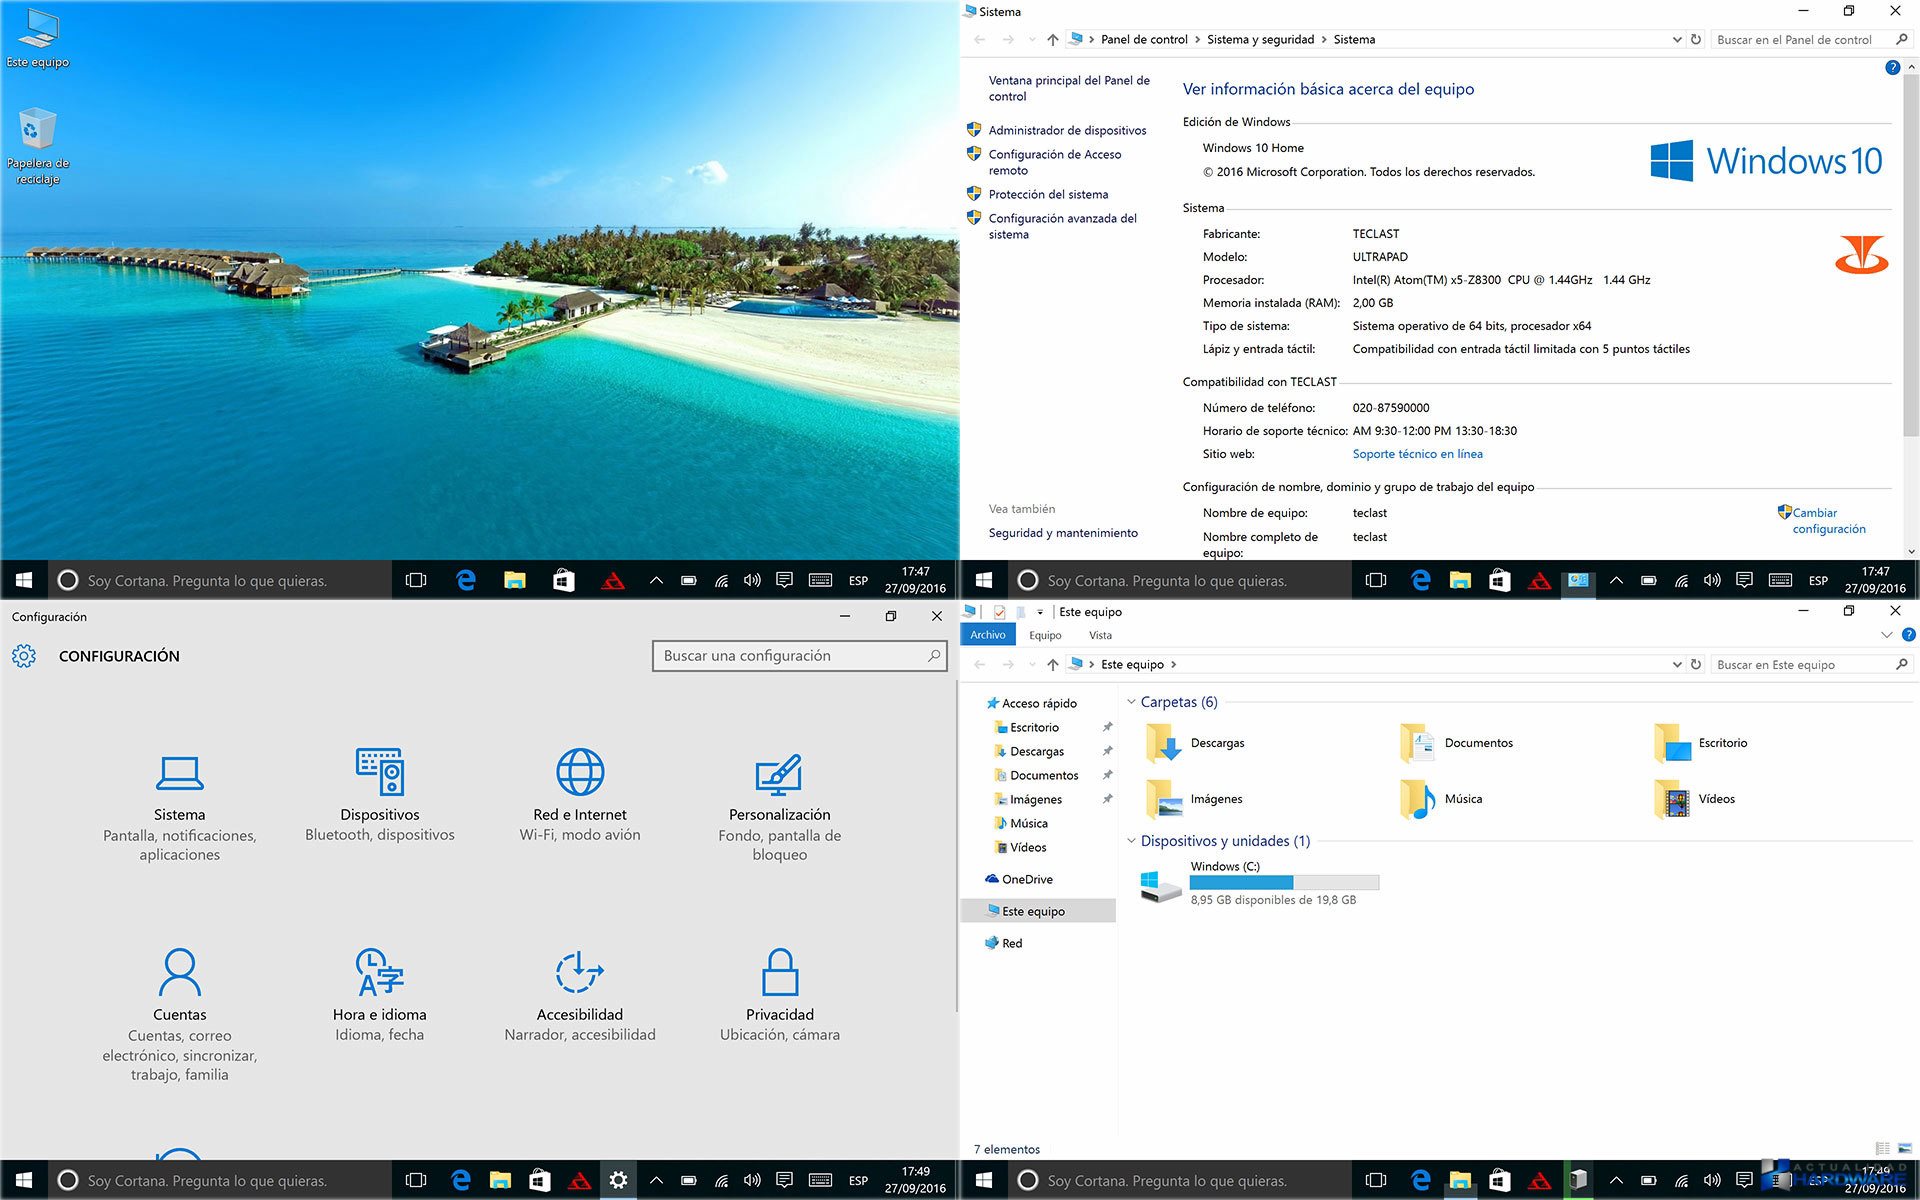The height and width of the screenshot is (1200, 1920).
Task: Open Red e Internet settings
Action: [x=580, y=793]
